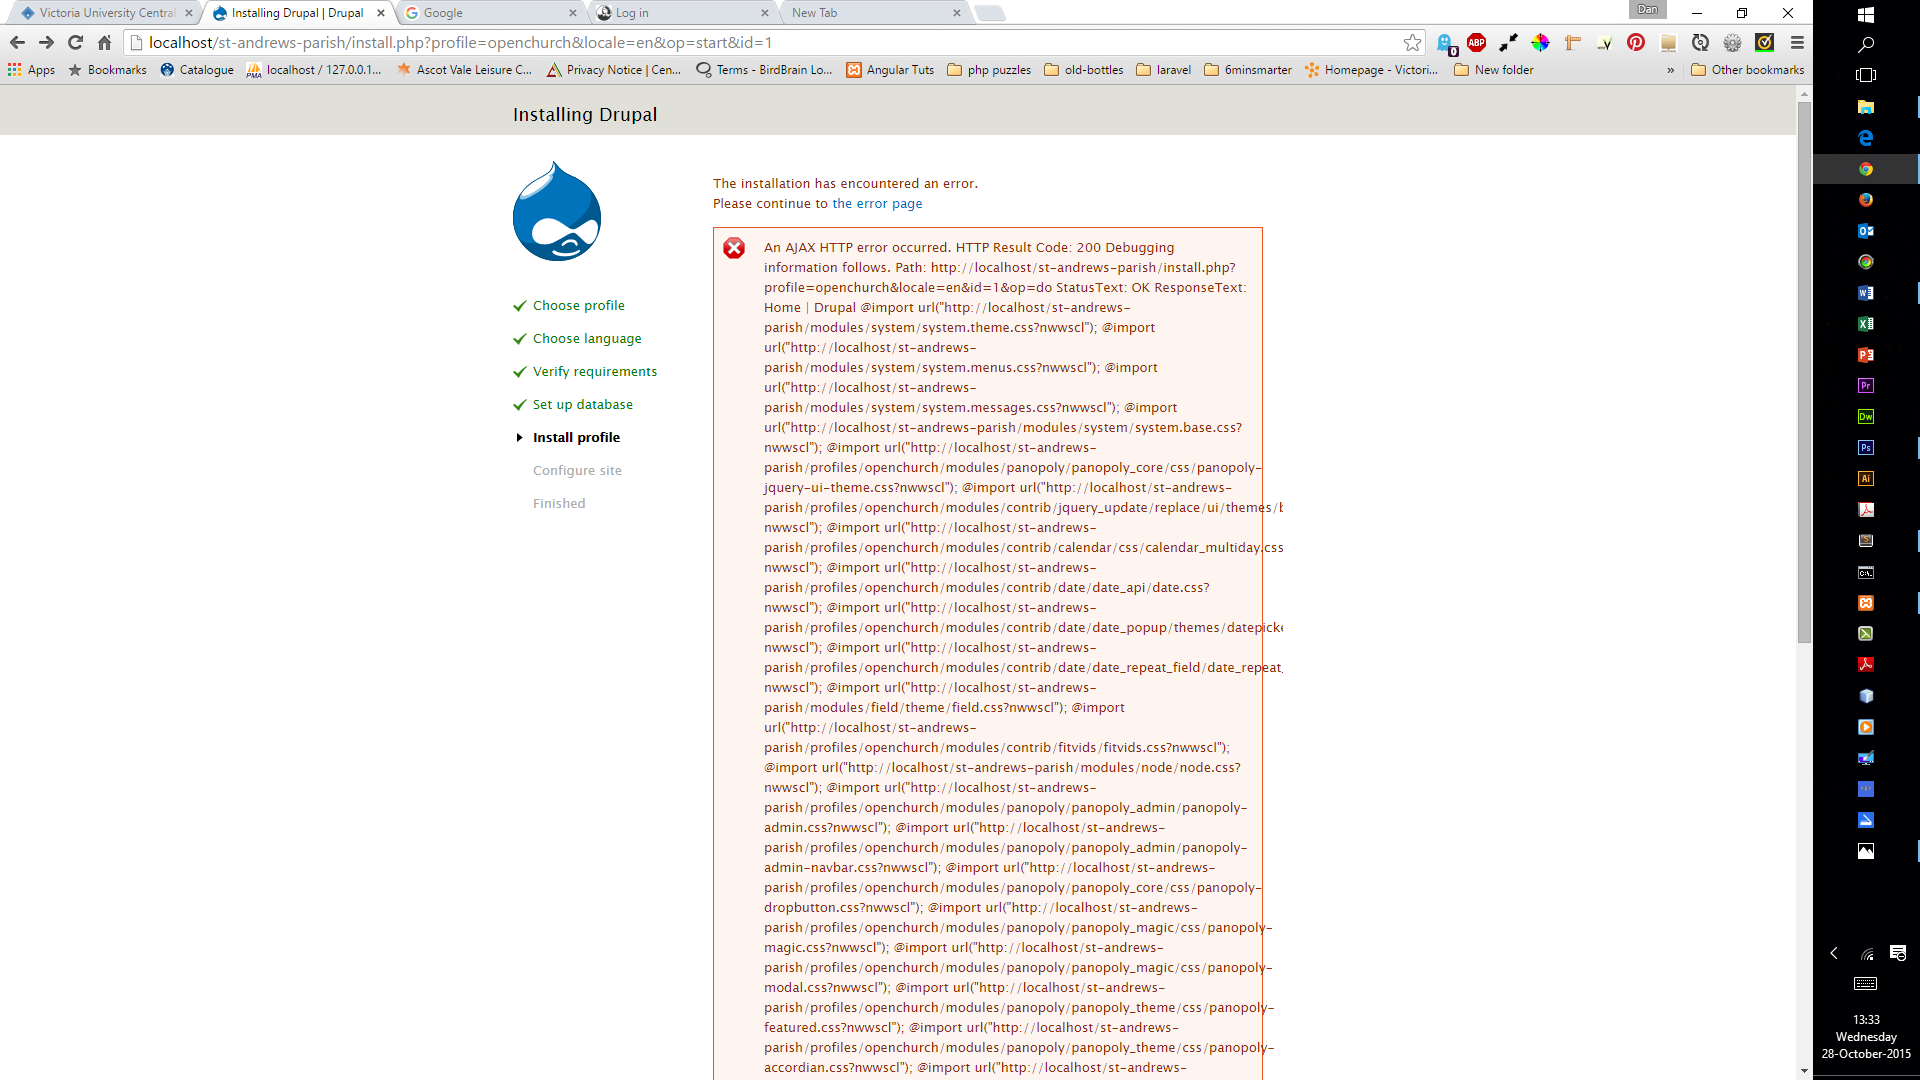Open Ascot Vale Leisure bookmark
Viewport: 1920px width, 1080px height.
pos(465,70)
